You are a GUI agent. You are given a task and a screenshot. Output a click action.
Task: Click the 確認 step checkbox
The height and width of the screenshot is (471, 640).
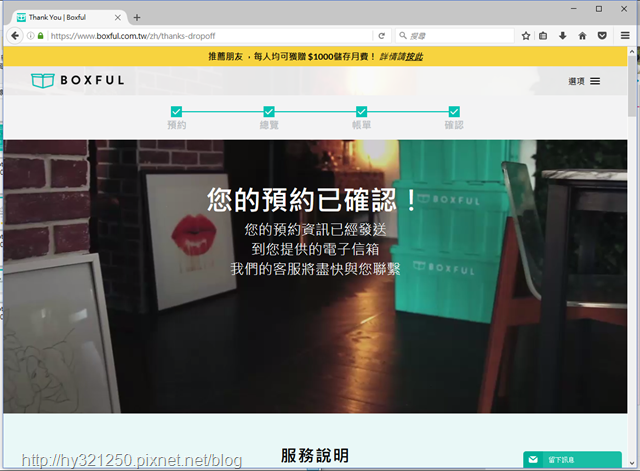454,111
